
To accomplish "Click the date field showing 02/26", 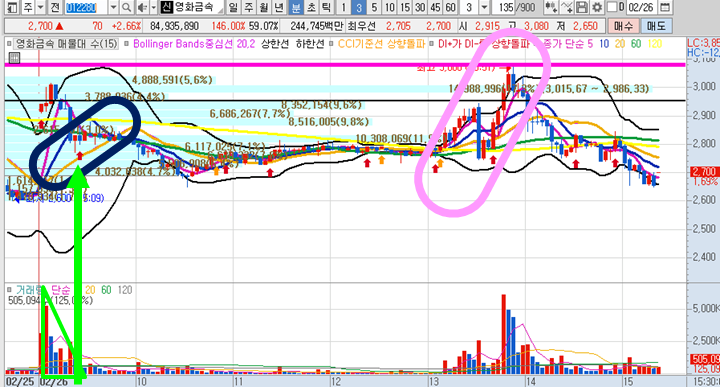I will coord(641,7).
